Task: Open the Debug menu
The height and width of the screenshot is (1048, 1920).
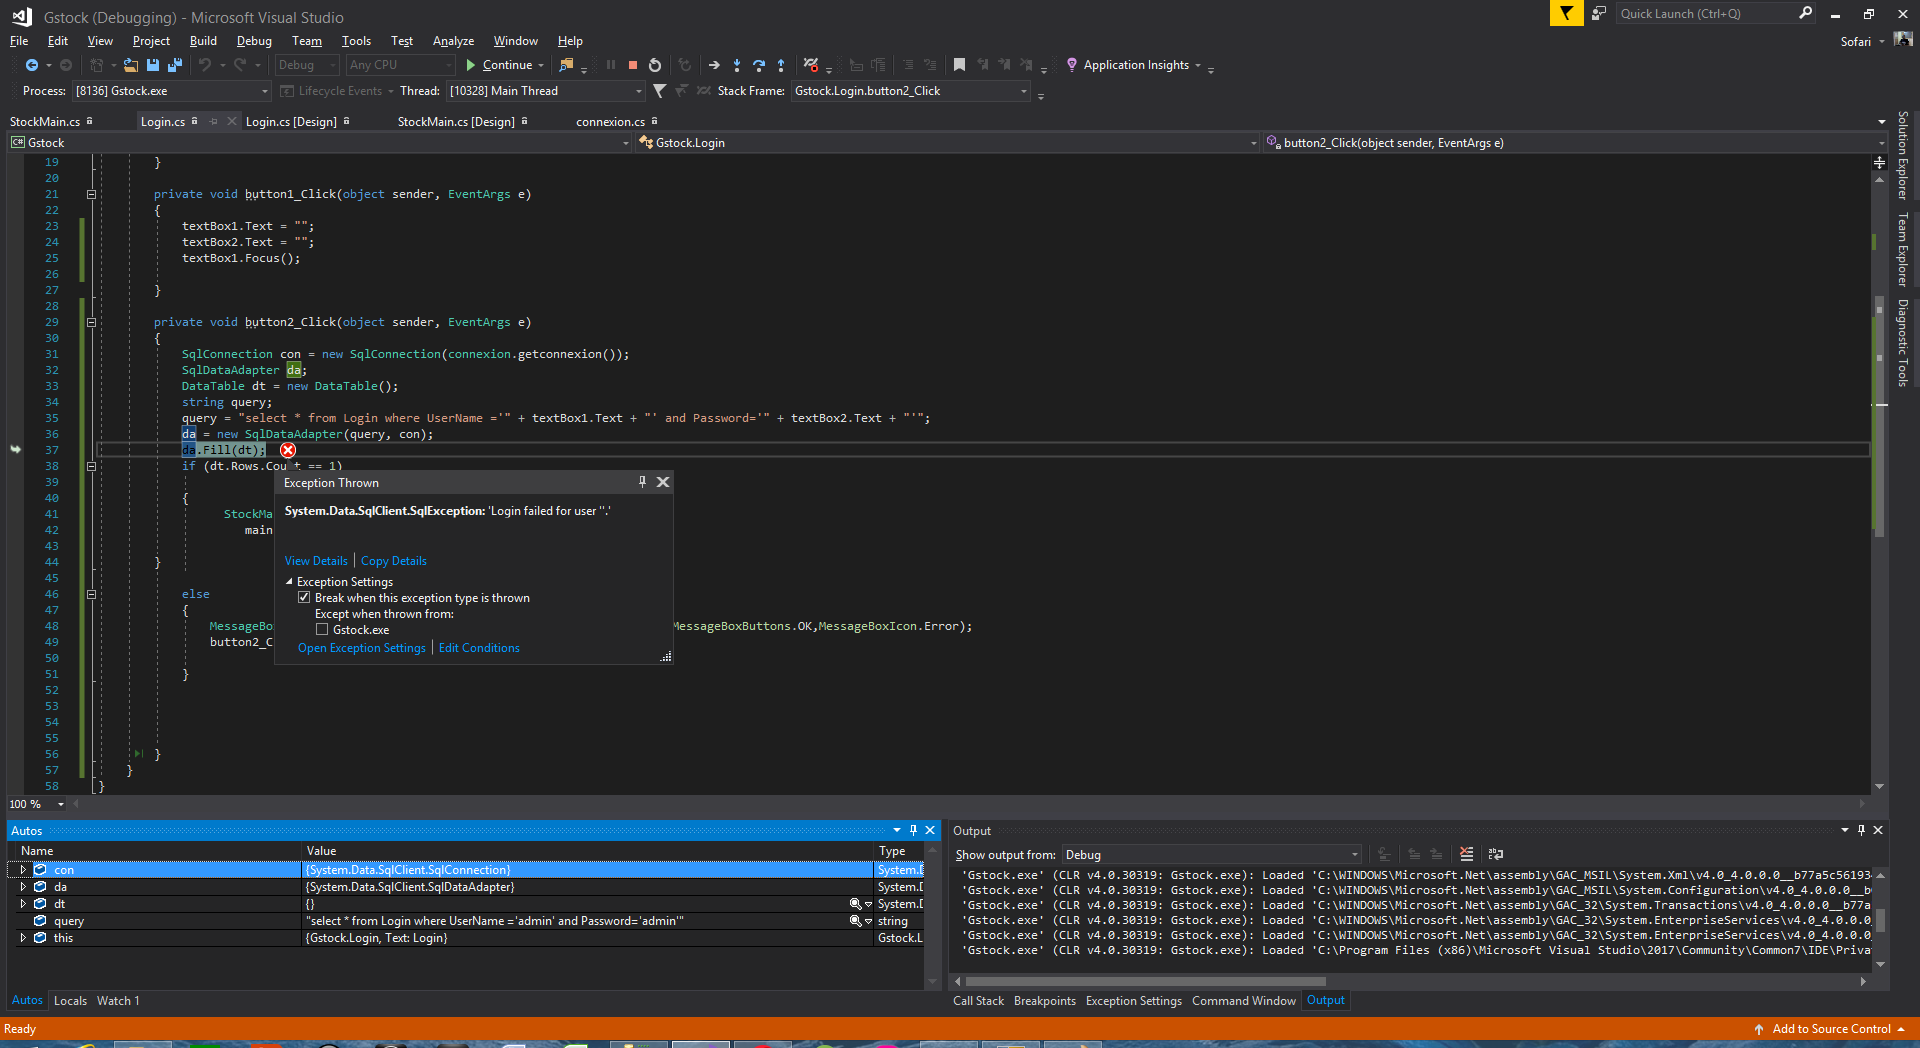Action: tap(254, 41)
